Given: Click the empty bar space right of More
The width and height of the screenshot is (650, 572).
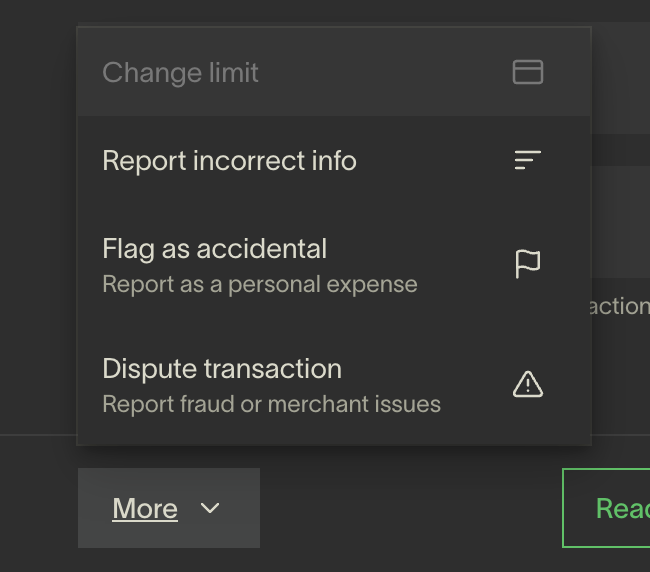Looking at the screenshot, I should tap(410, 508).
